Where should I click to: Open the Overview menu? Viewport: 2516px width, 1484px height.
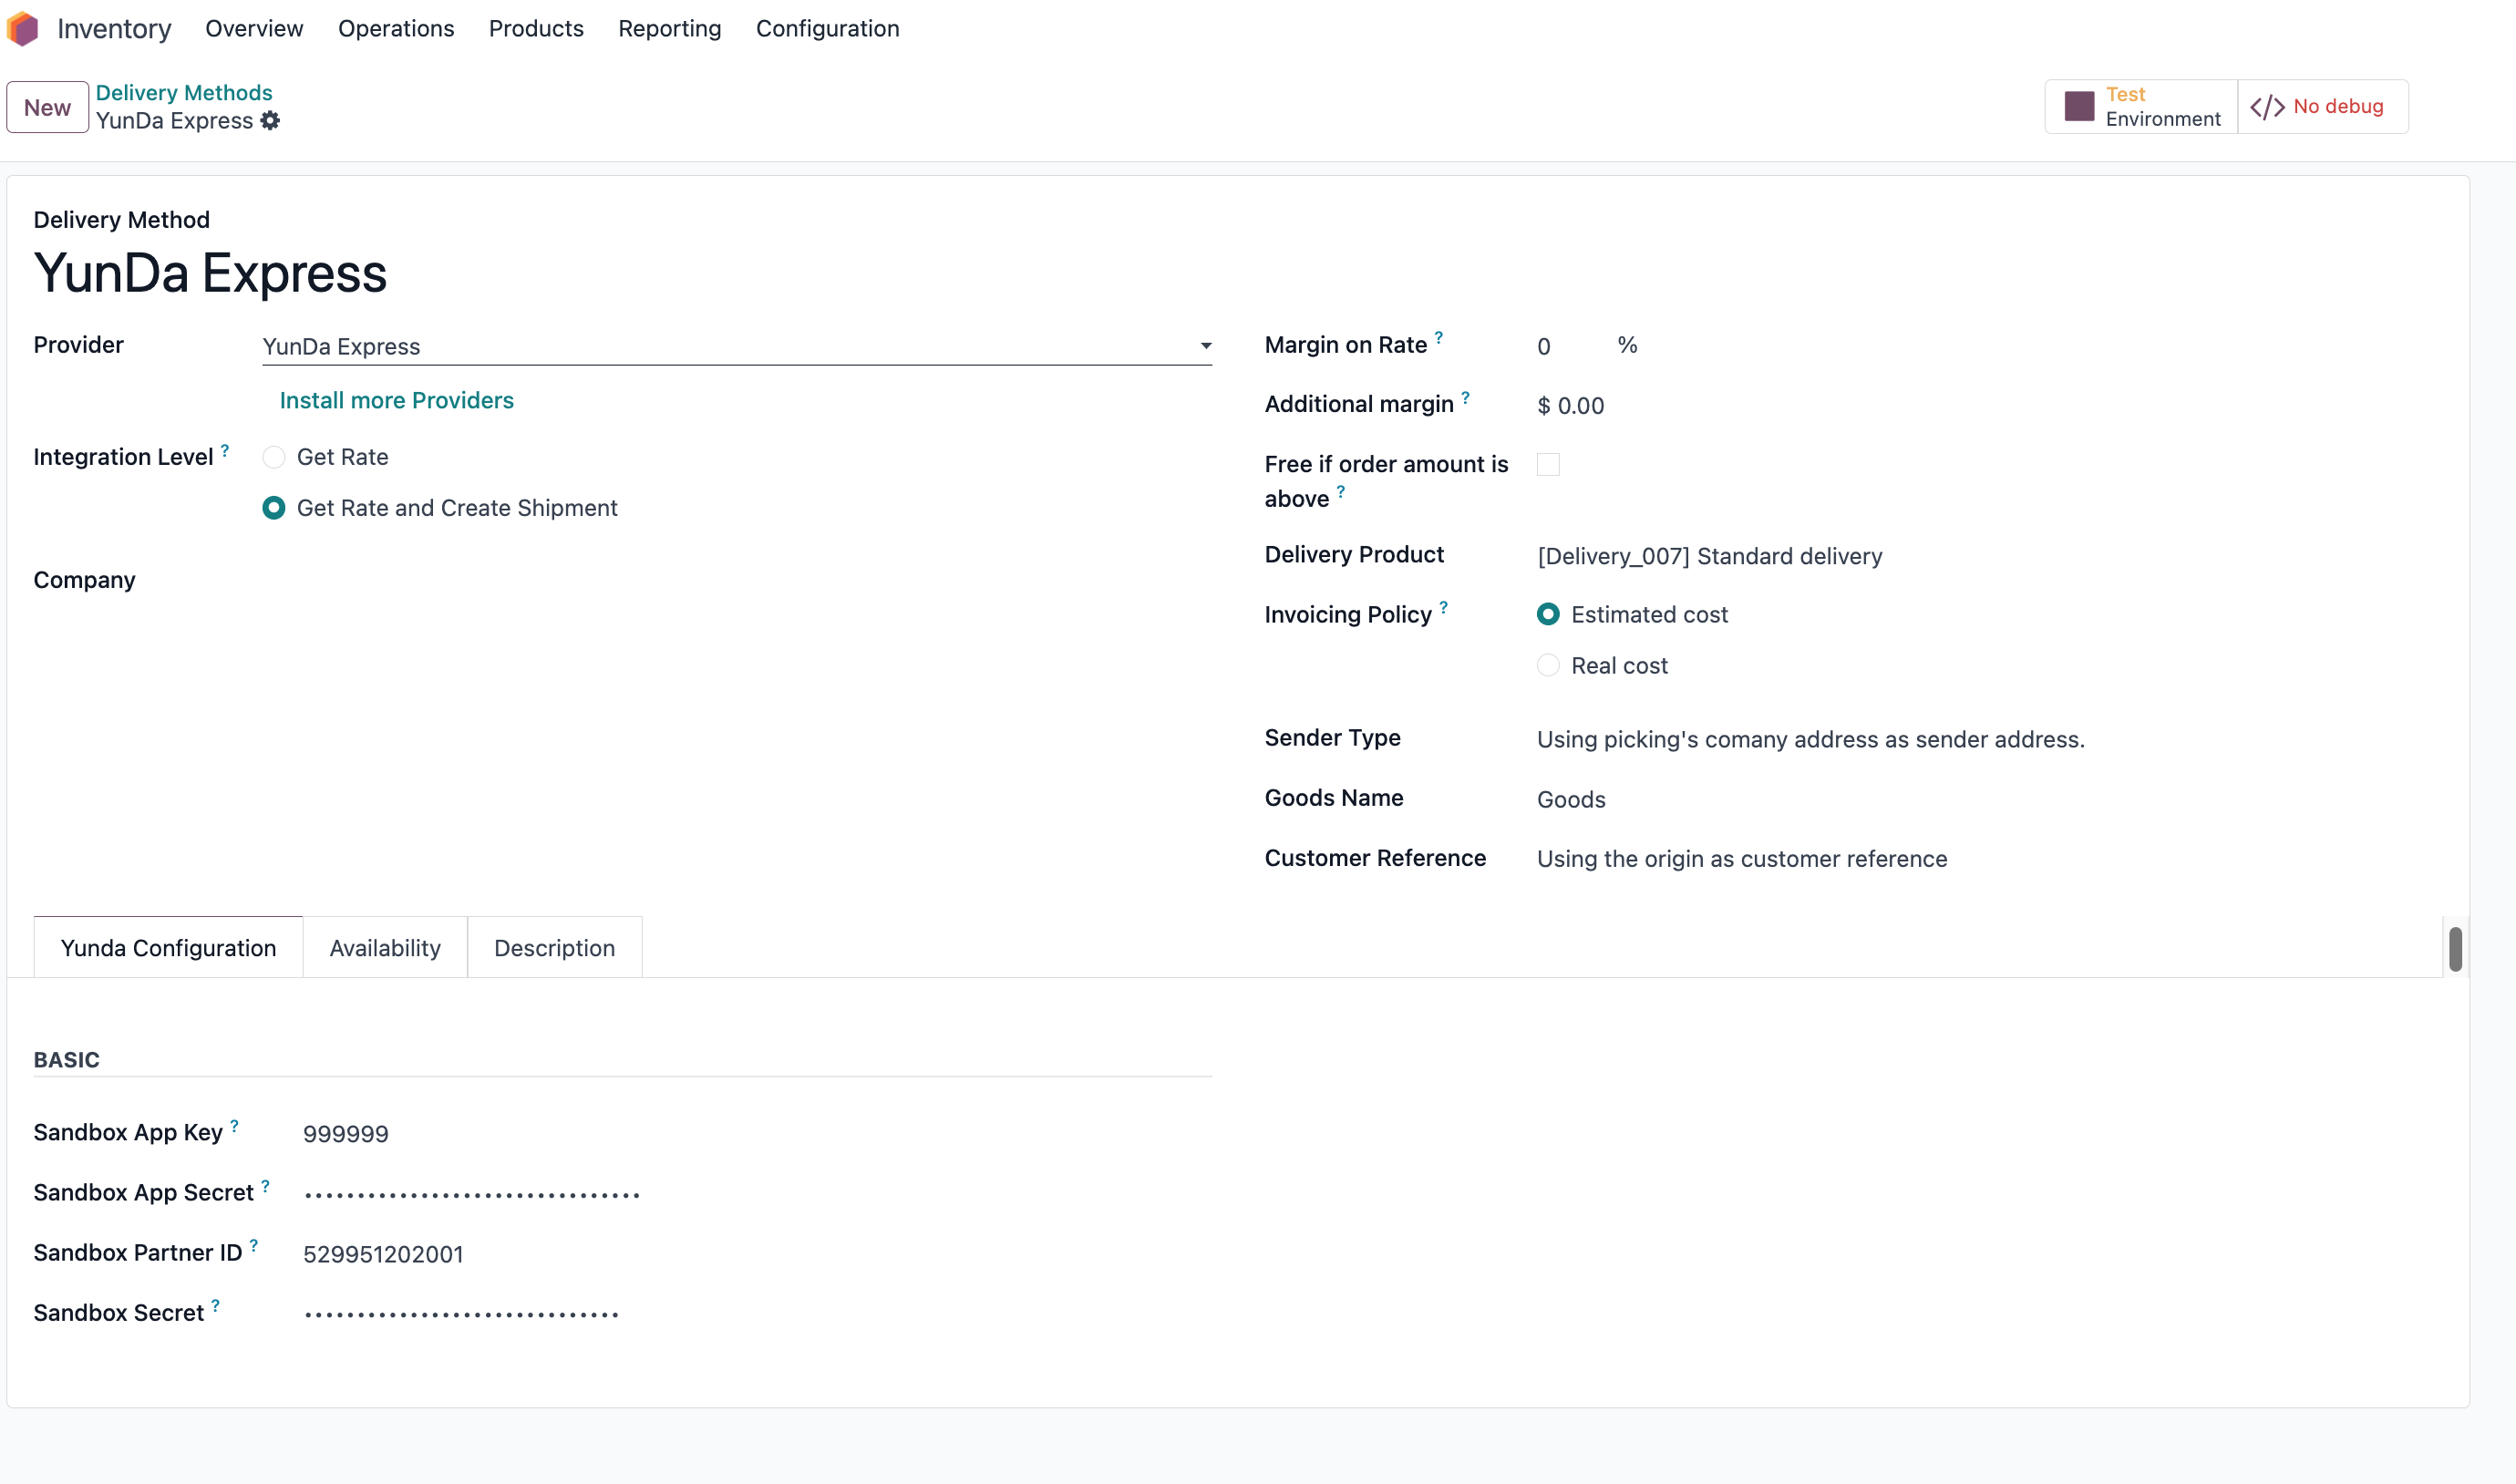(254, 29)
